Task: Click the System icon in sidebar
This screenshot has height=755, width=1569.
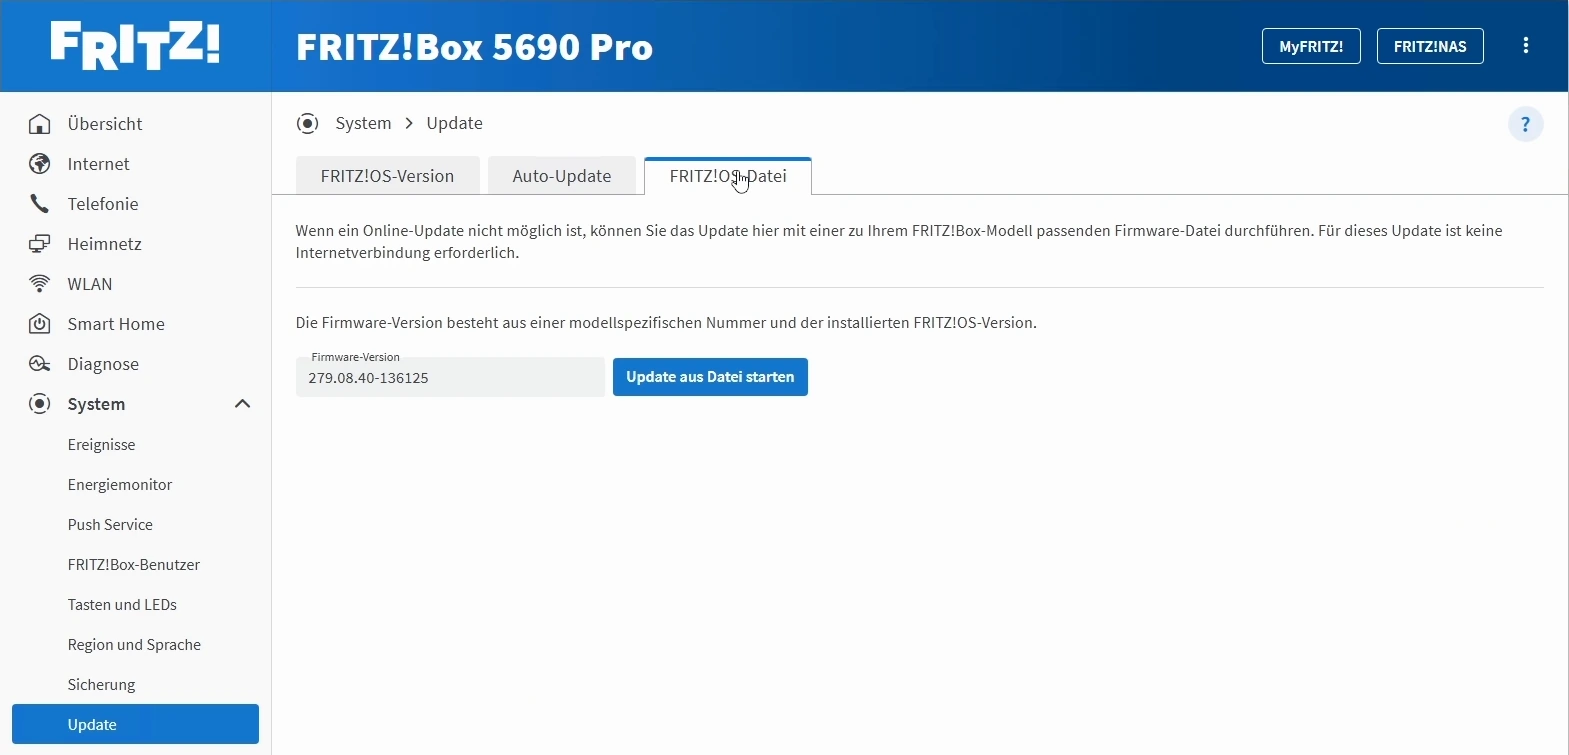Action: coord(40,404)
